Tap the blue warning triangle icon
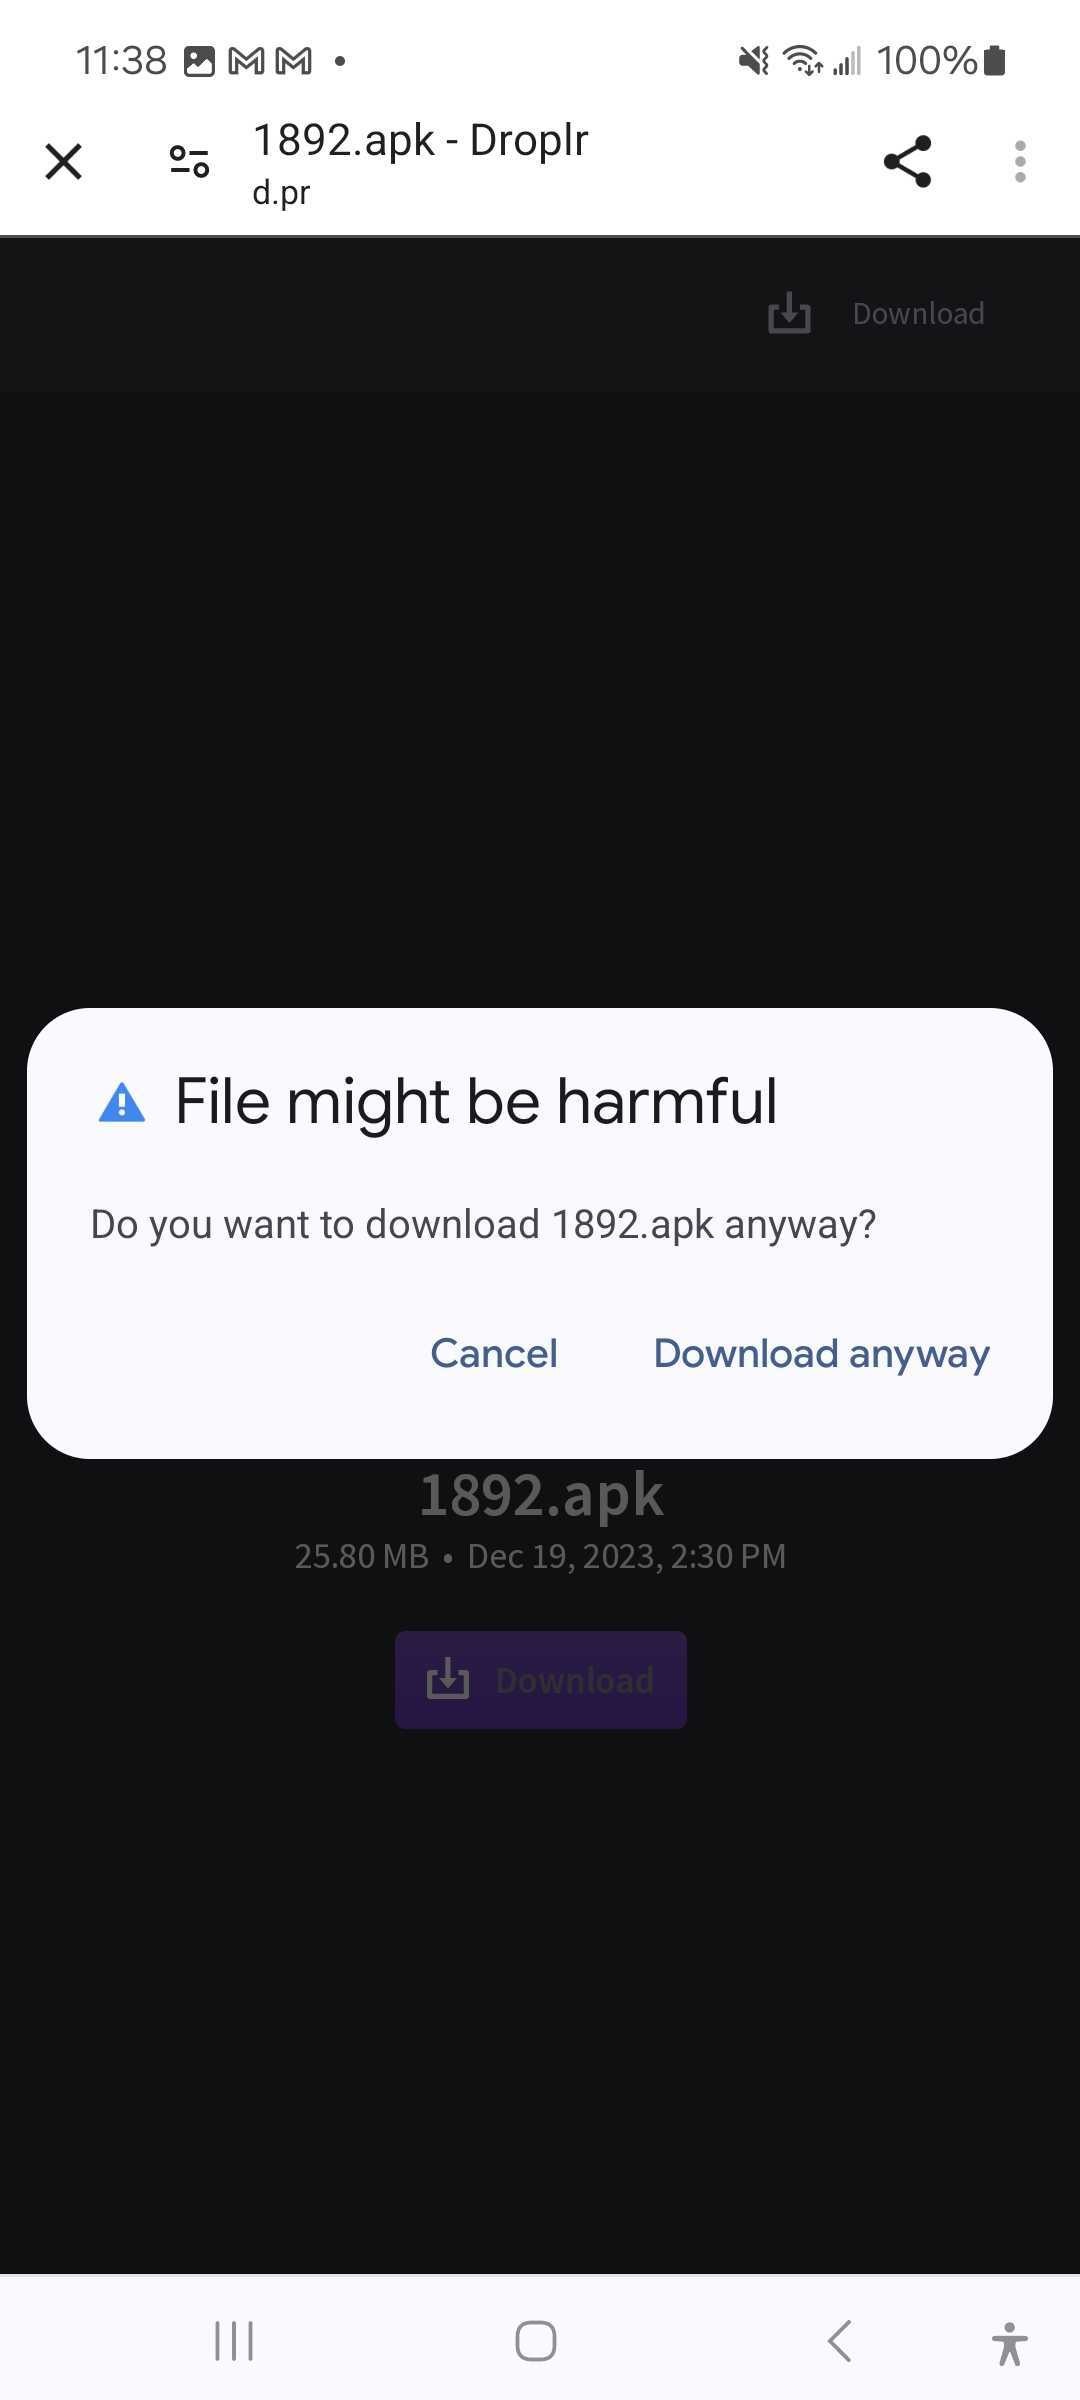The width and height of the screenshot is (1080, 2400). click(x=122, y=1102)
